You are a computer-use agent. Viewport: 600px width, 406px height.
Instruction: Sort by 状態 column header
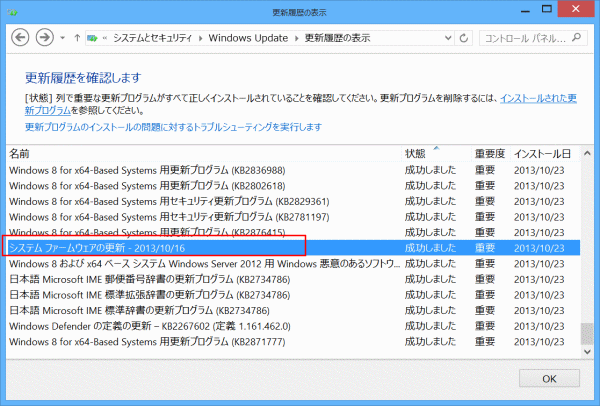(x=415, y=154)
